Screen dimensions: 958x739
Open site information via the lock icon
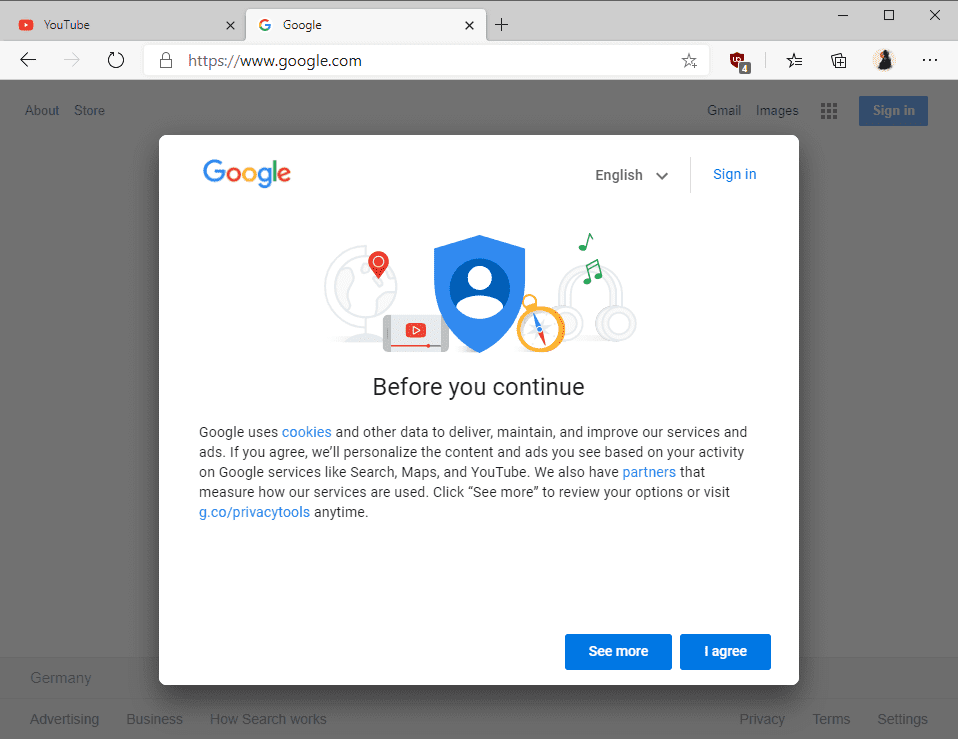pos(166,60)
